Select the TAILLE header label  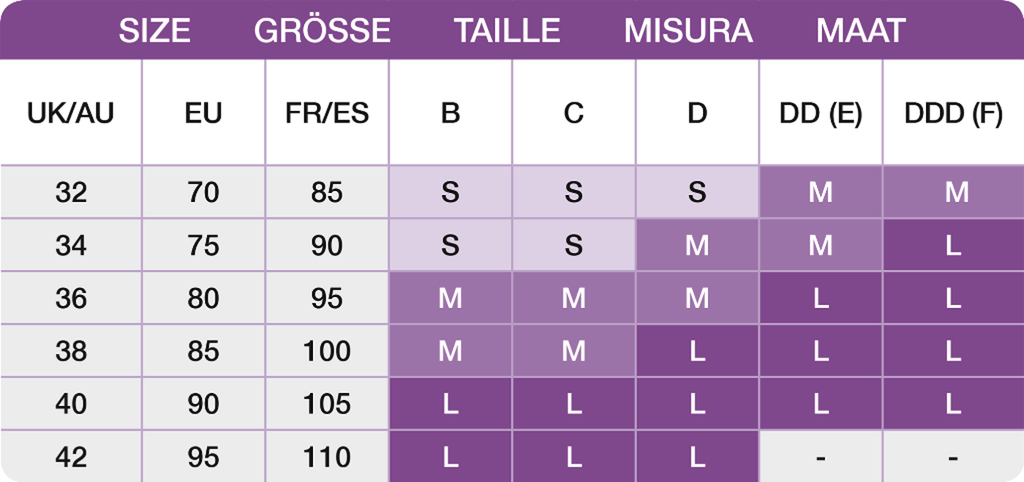point(507,31)
